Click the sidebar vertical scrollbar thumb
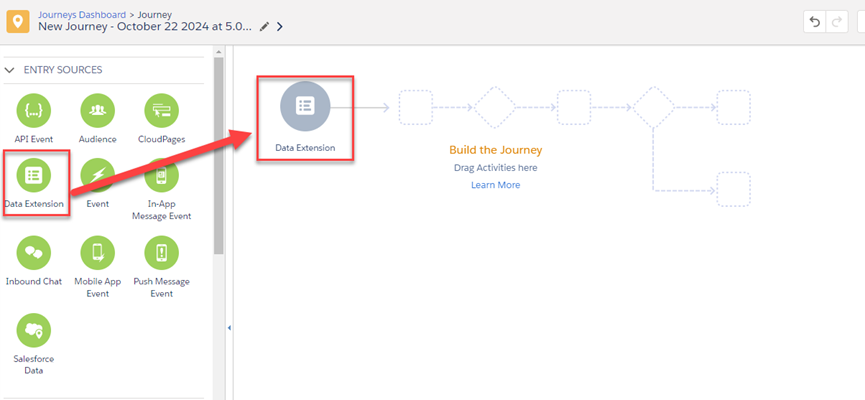The width and height of the screenshot is (865, 400). click(x=218, y=156)
